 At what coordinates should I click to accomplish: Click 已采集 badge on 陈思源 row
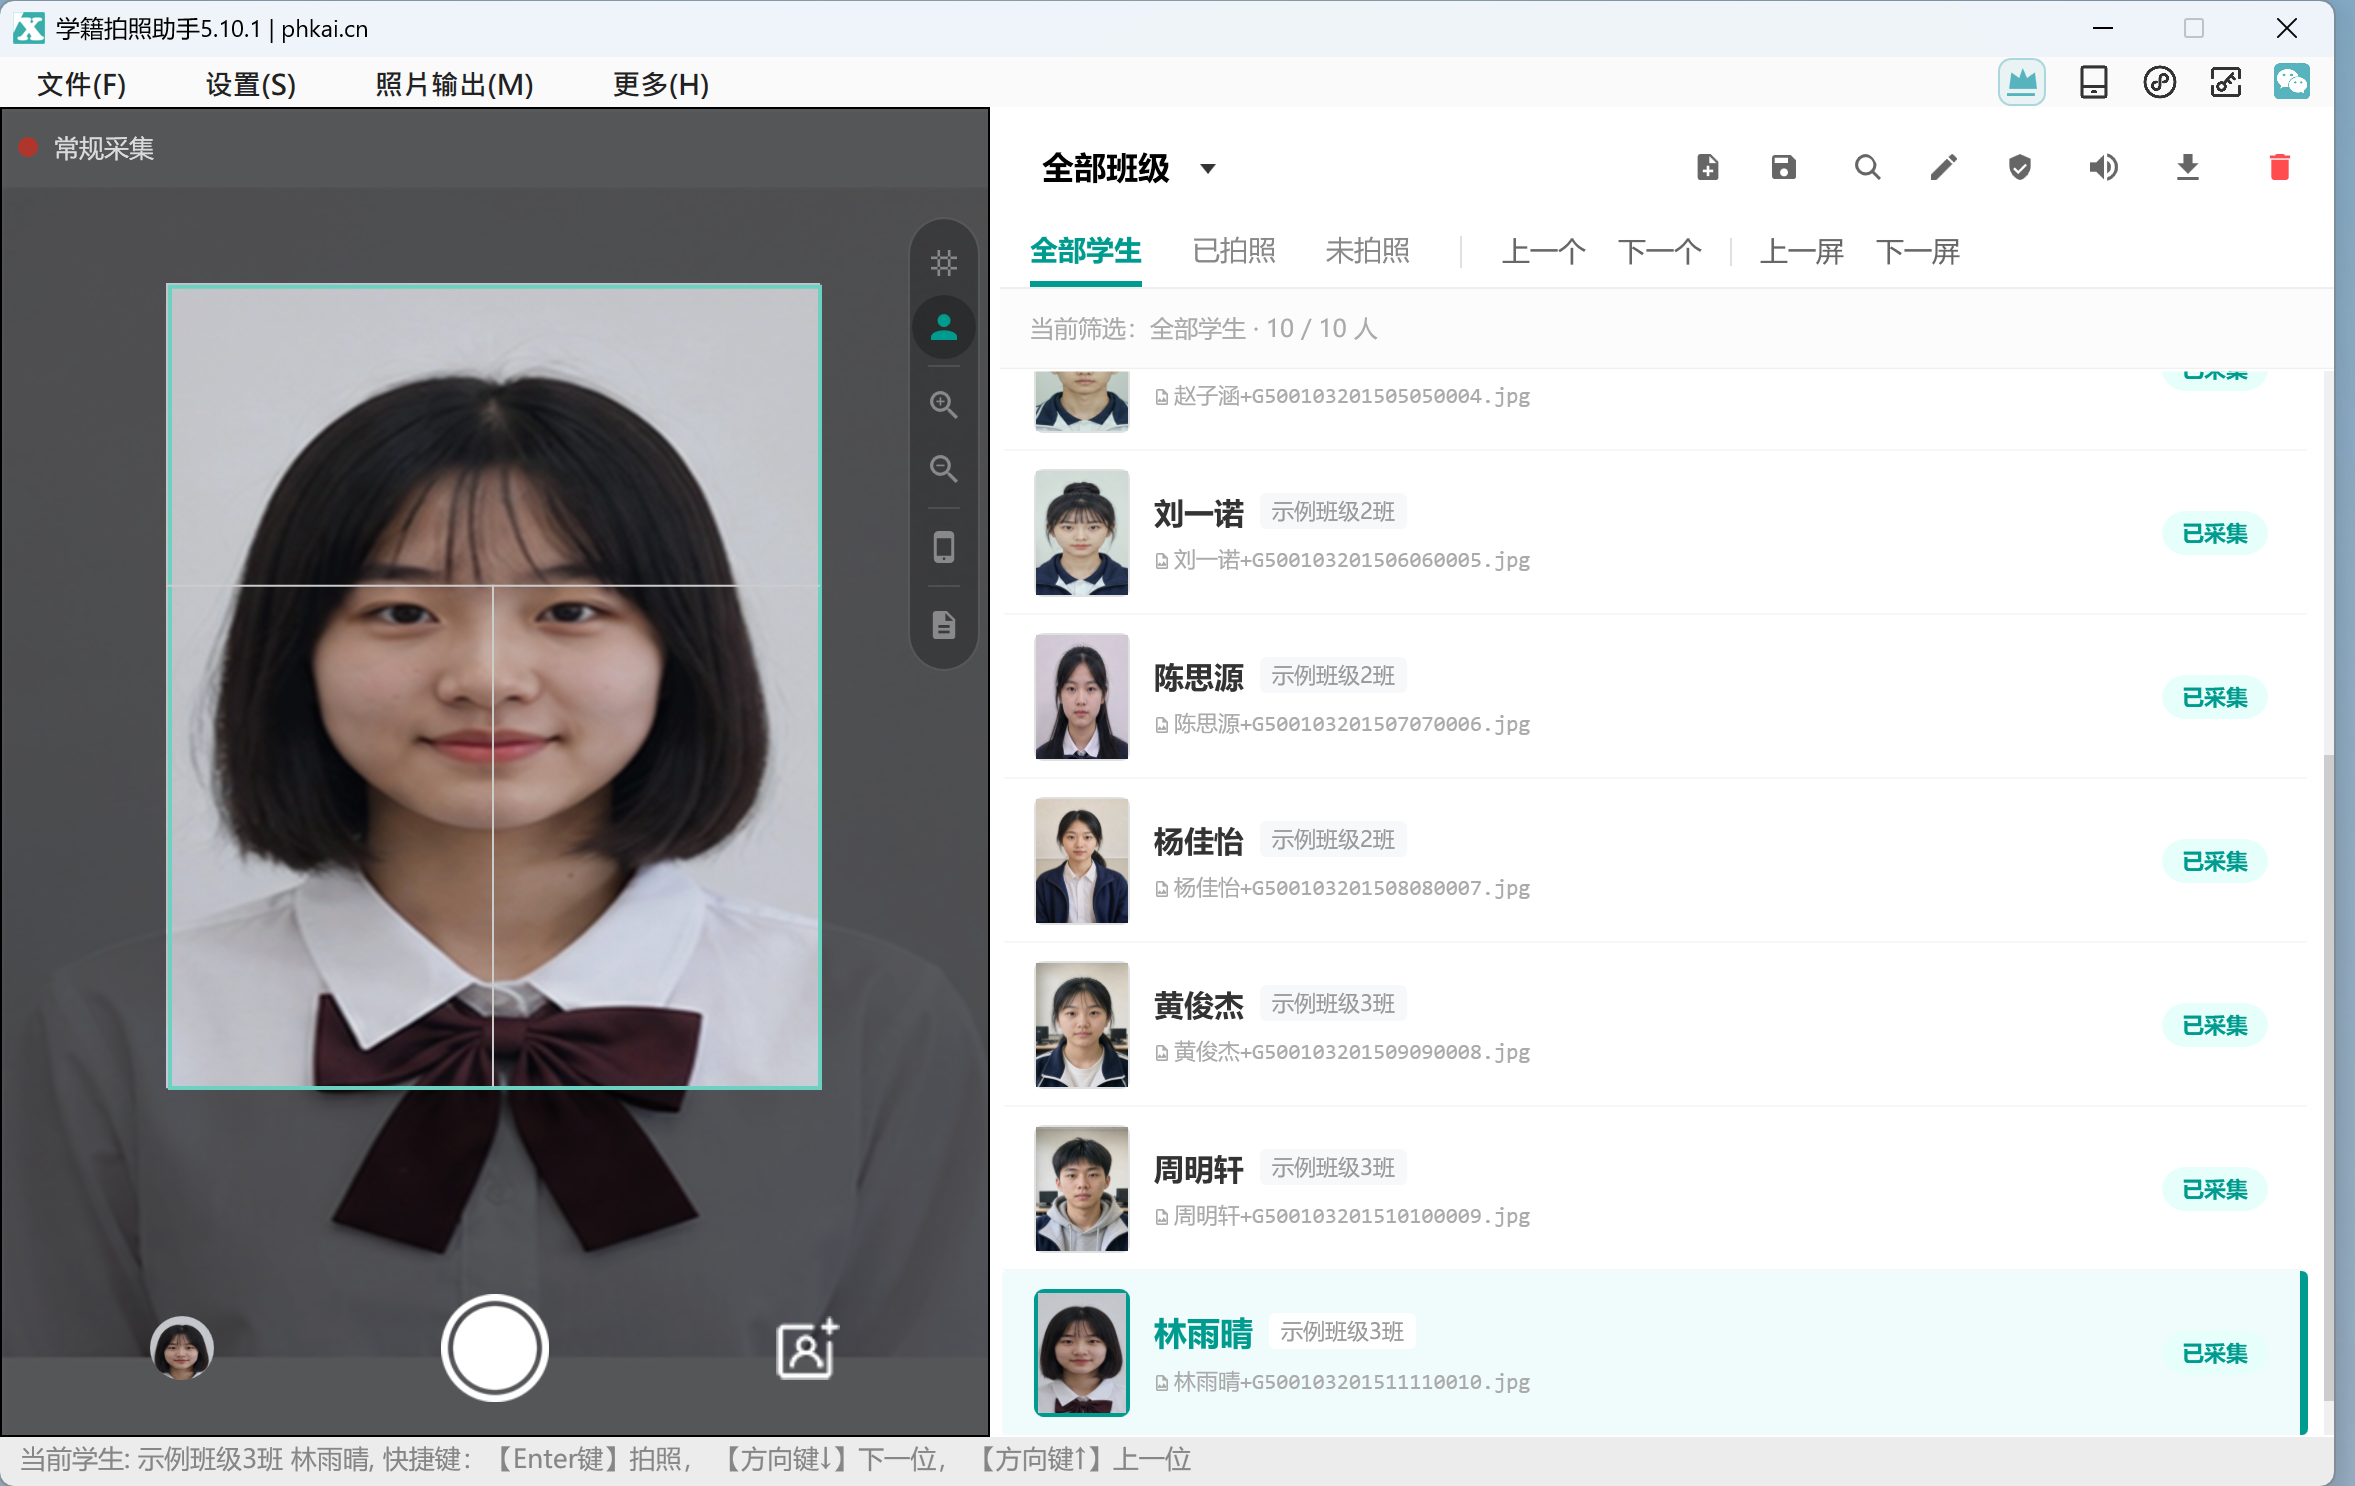(2214, 697)
